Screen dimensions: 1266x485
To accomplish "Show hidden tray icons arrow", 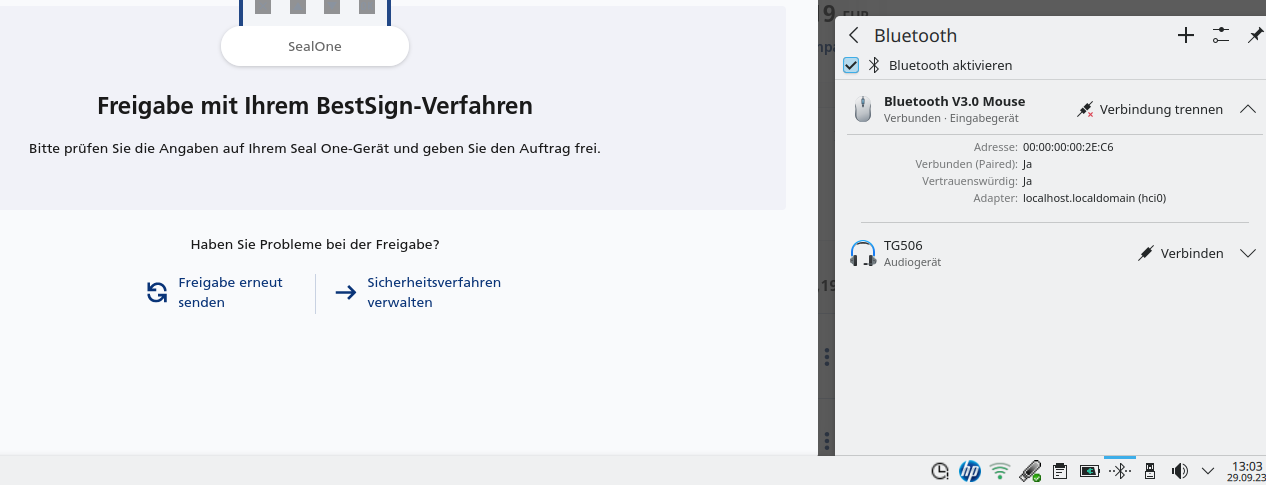I will point(1208,471).
